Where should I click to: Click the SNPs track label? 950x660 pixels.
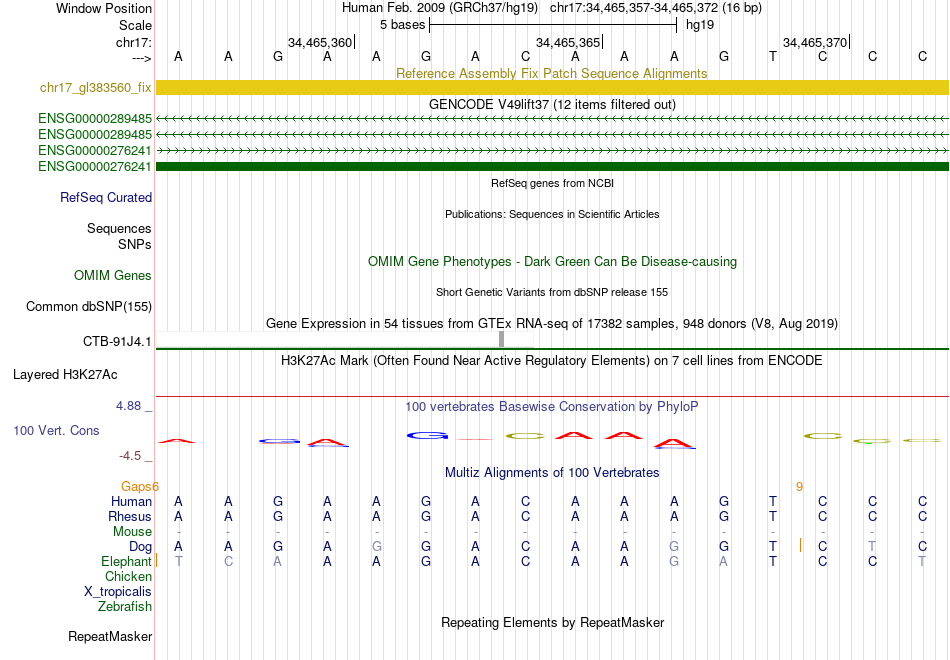(135, 244)
